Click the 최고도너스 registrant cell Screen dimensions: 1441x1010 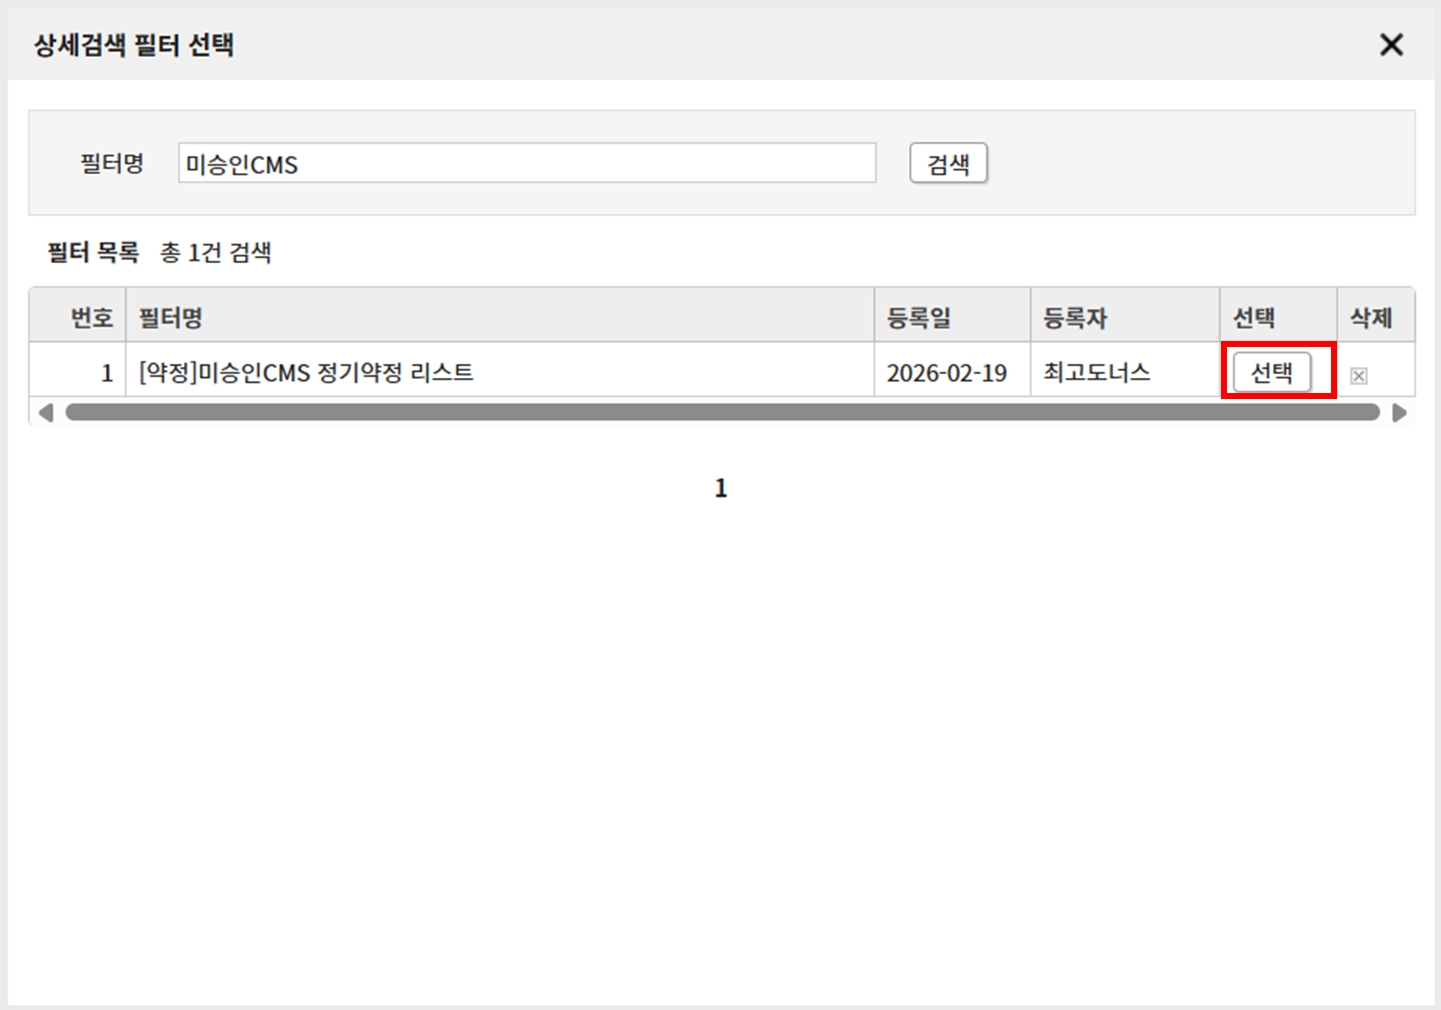1096,373
